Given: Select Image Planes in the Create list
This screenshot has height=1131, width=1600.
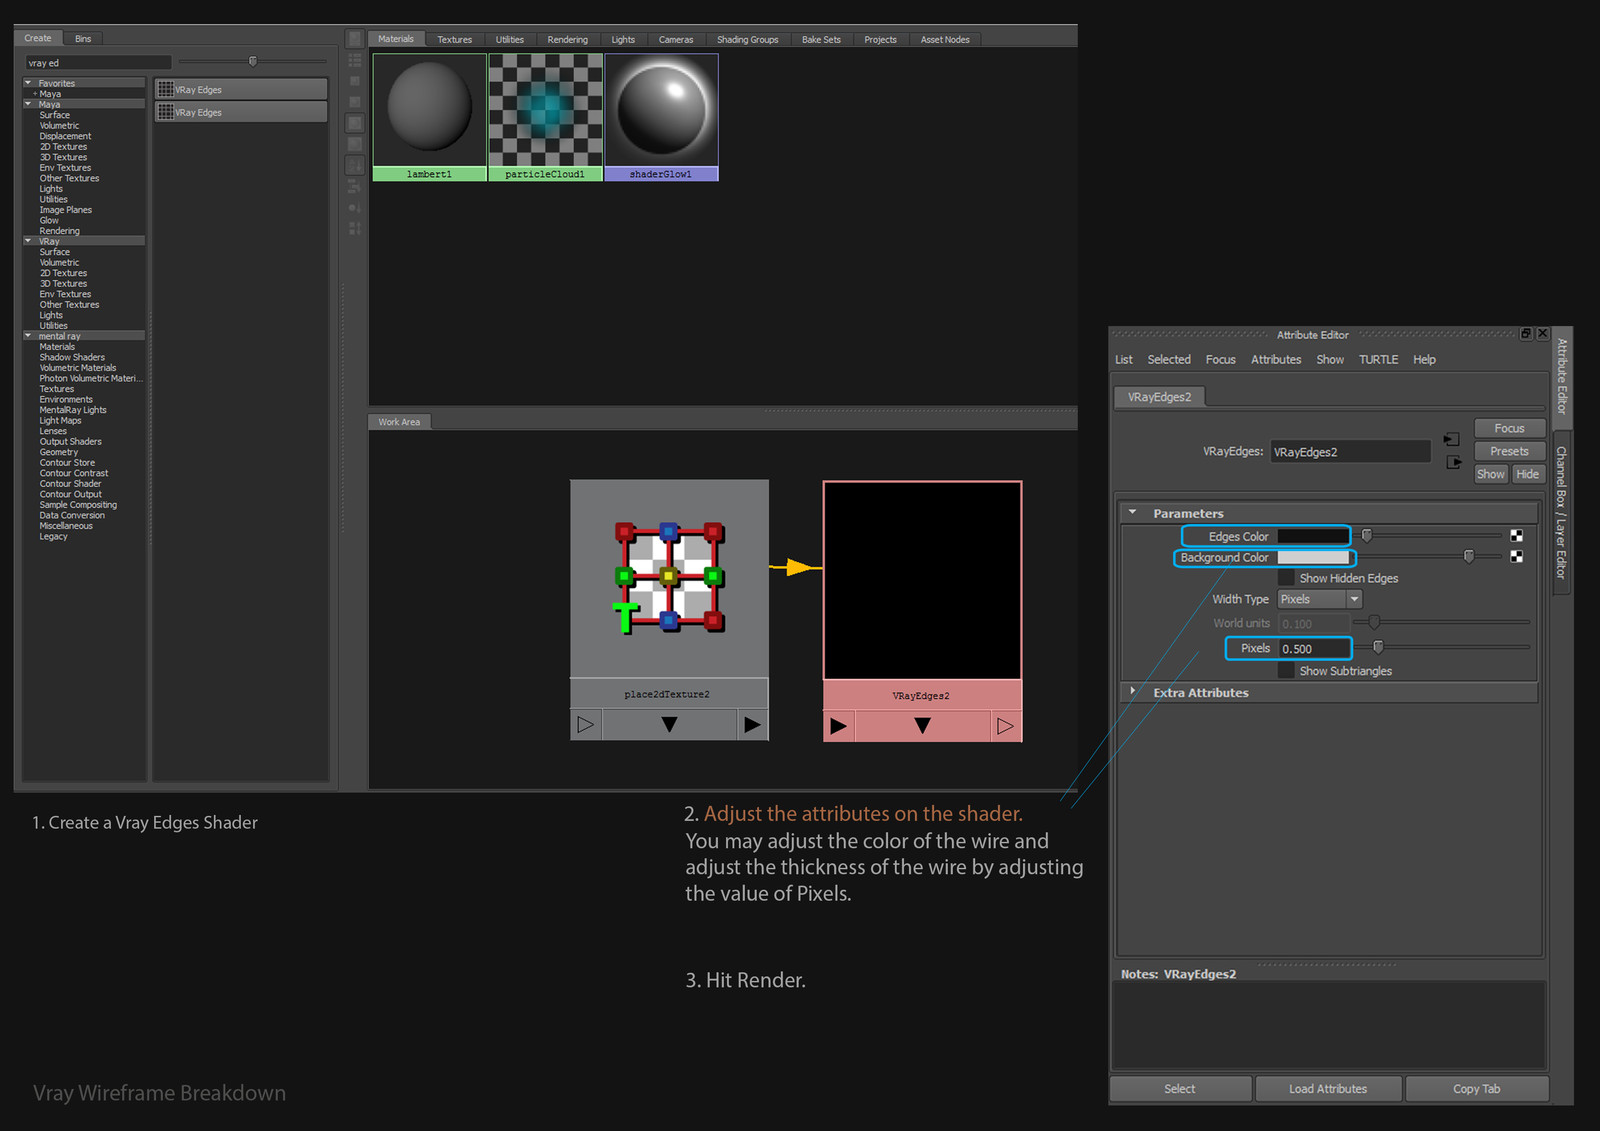Looking at the screenshot, I should (65, 210).
